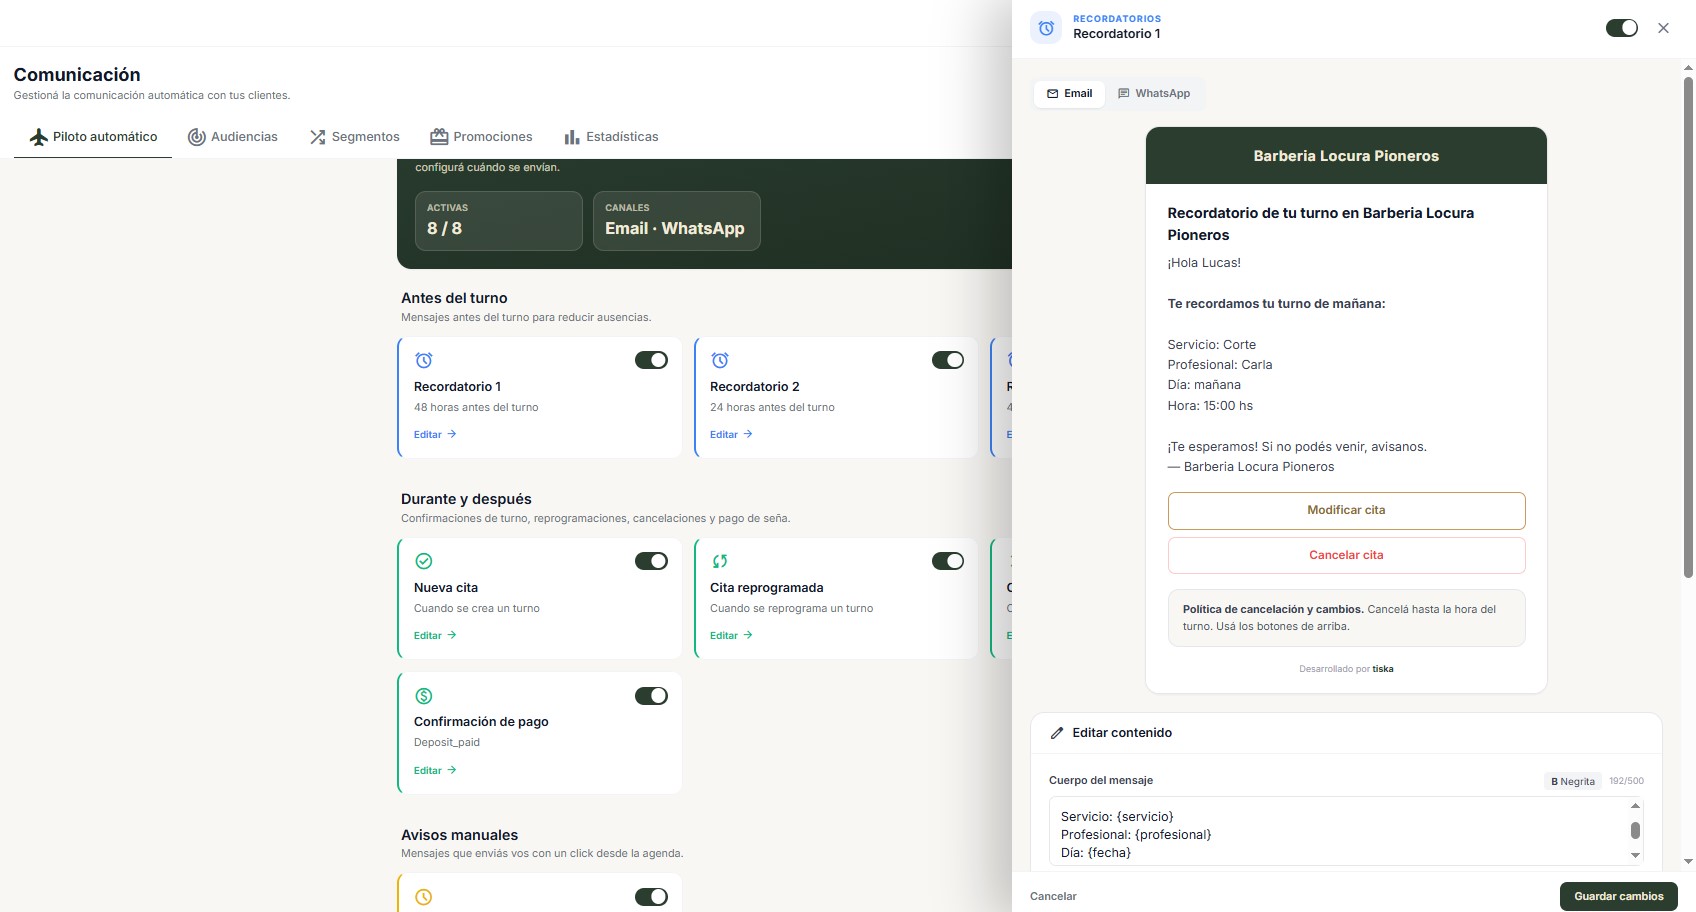Click the envelope icon on Email tab
Image resolution: width=1696 pixels, height=912 pixels.
coord(1053,94)
